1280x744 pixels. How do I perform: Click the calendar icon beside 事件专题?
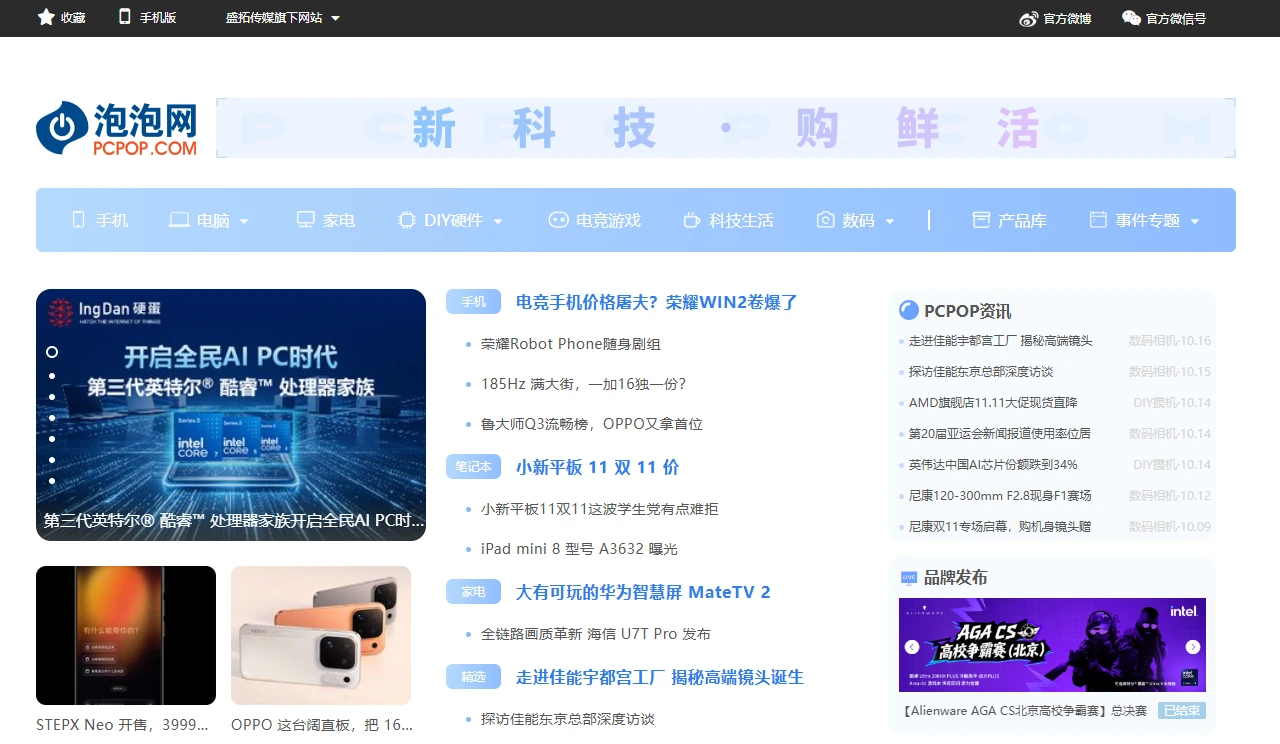point(1098,220)
